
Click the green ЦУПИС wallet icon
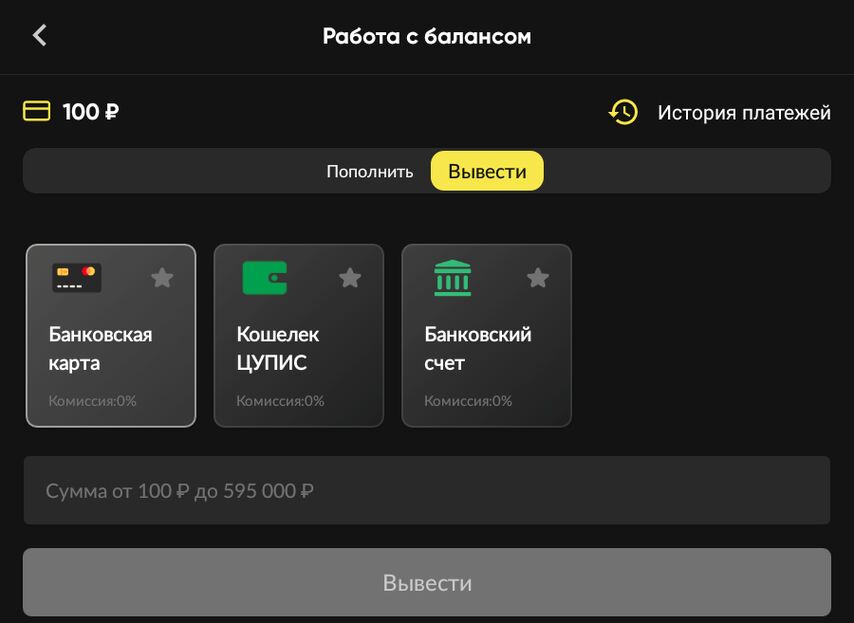click(x=265, y=277)
